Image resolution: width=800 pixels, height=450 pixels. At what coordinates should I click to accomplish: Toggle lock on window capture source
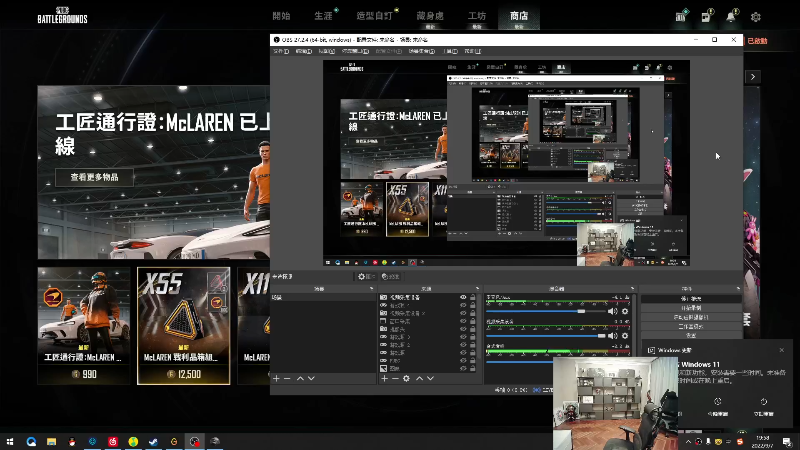pos(473,321)
